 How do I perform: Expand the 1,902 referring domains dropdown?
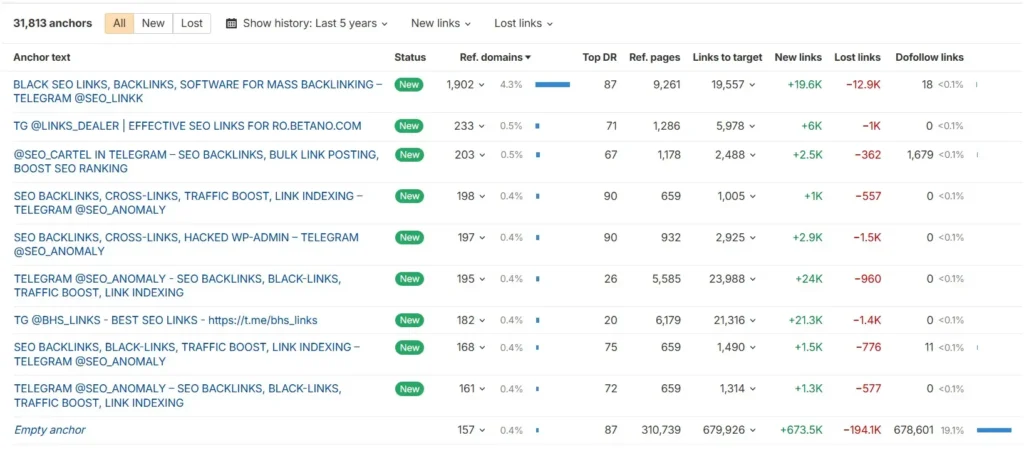(466, 85)
